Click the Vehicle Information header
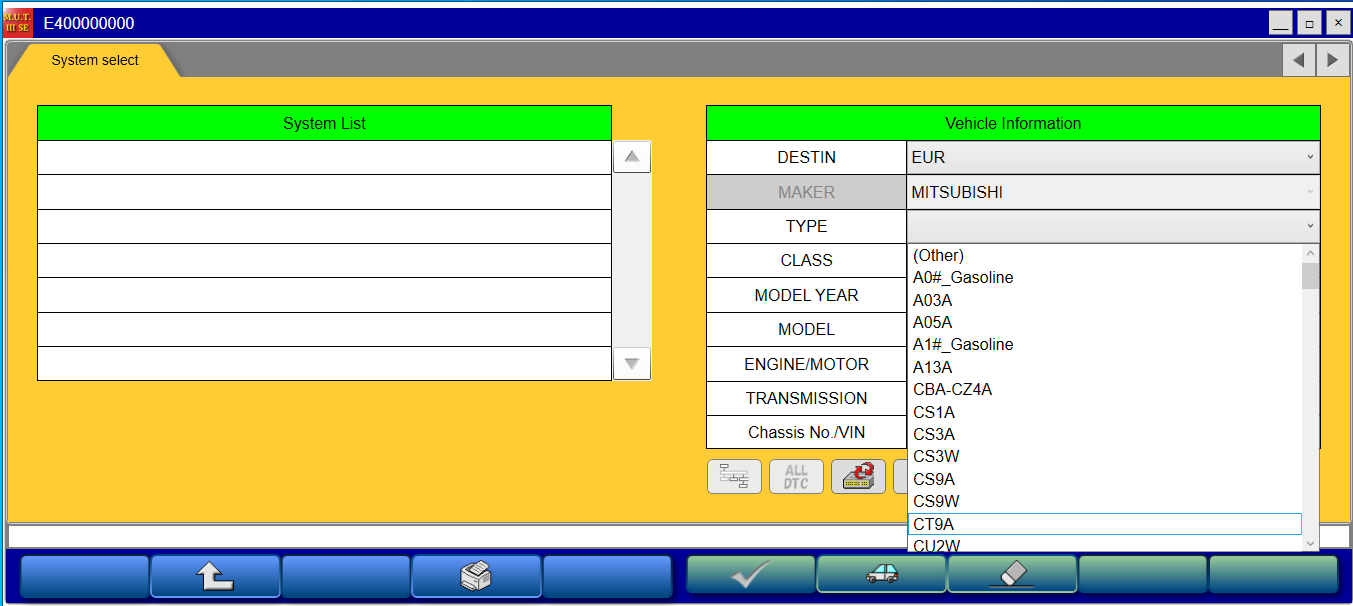 pyautogui.click(x=1013, y=123)
